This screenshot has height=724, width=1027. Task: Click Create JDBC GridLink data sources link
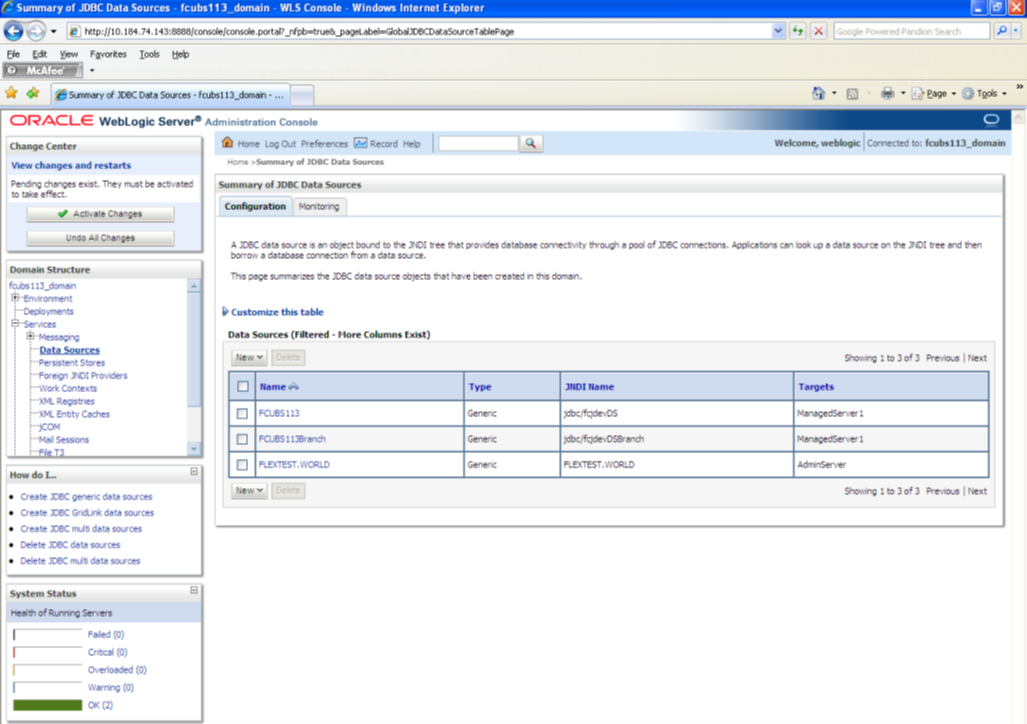pos(87,512)
